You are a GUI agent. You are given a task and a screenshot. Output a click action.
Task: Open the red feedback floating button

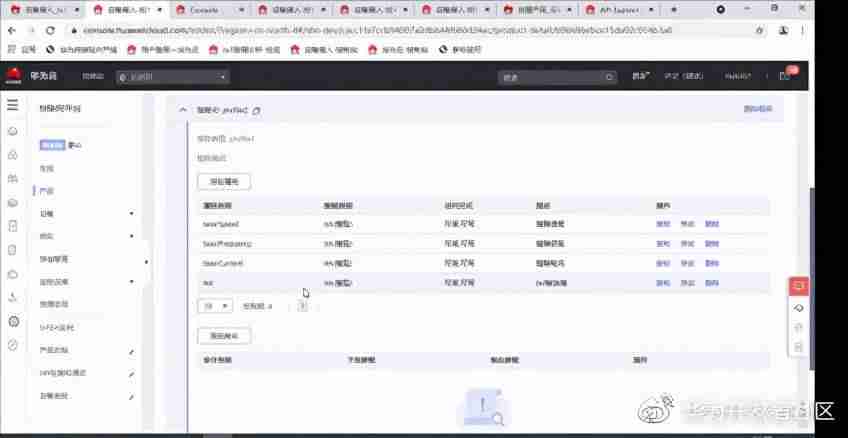click(799, 286)
